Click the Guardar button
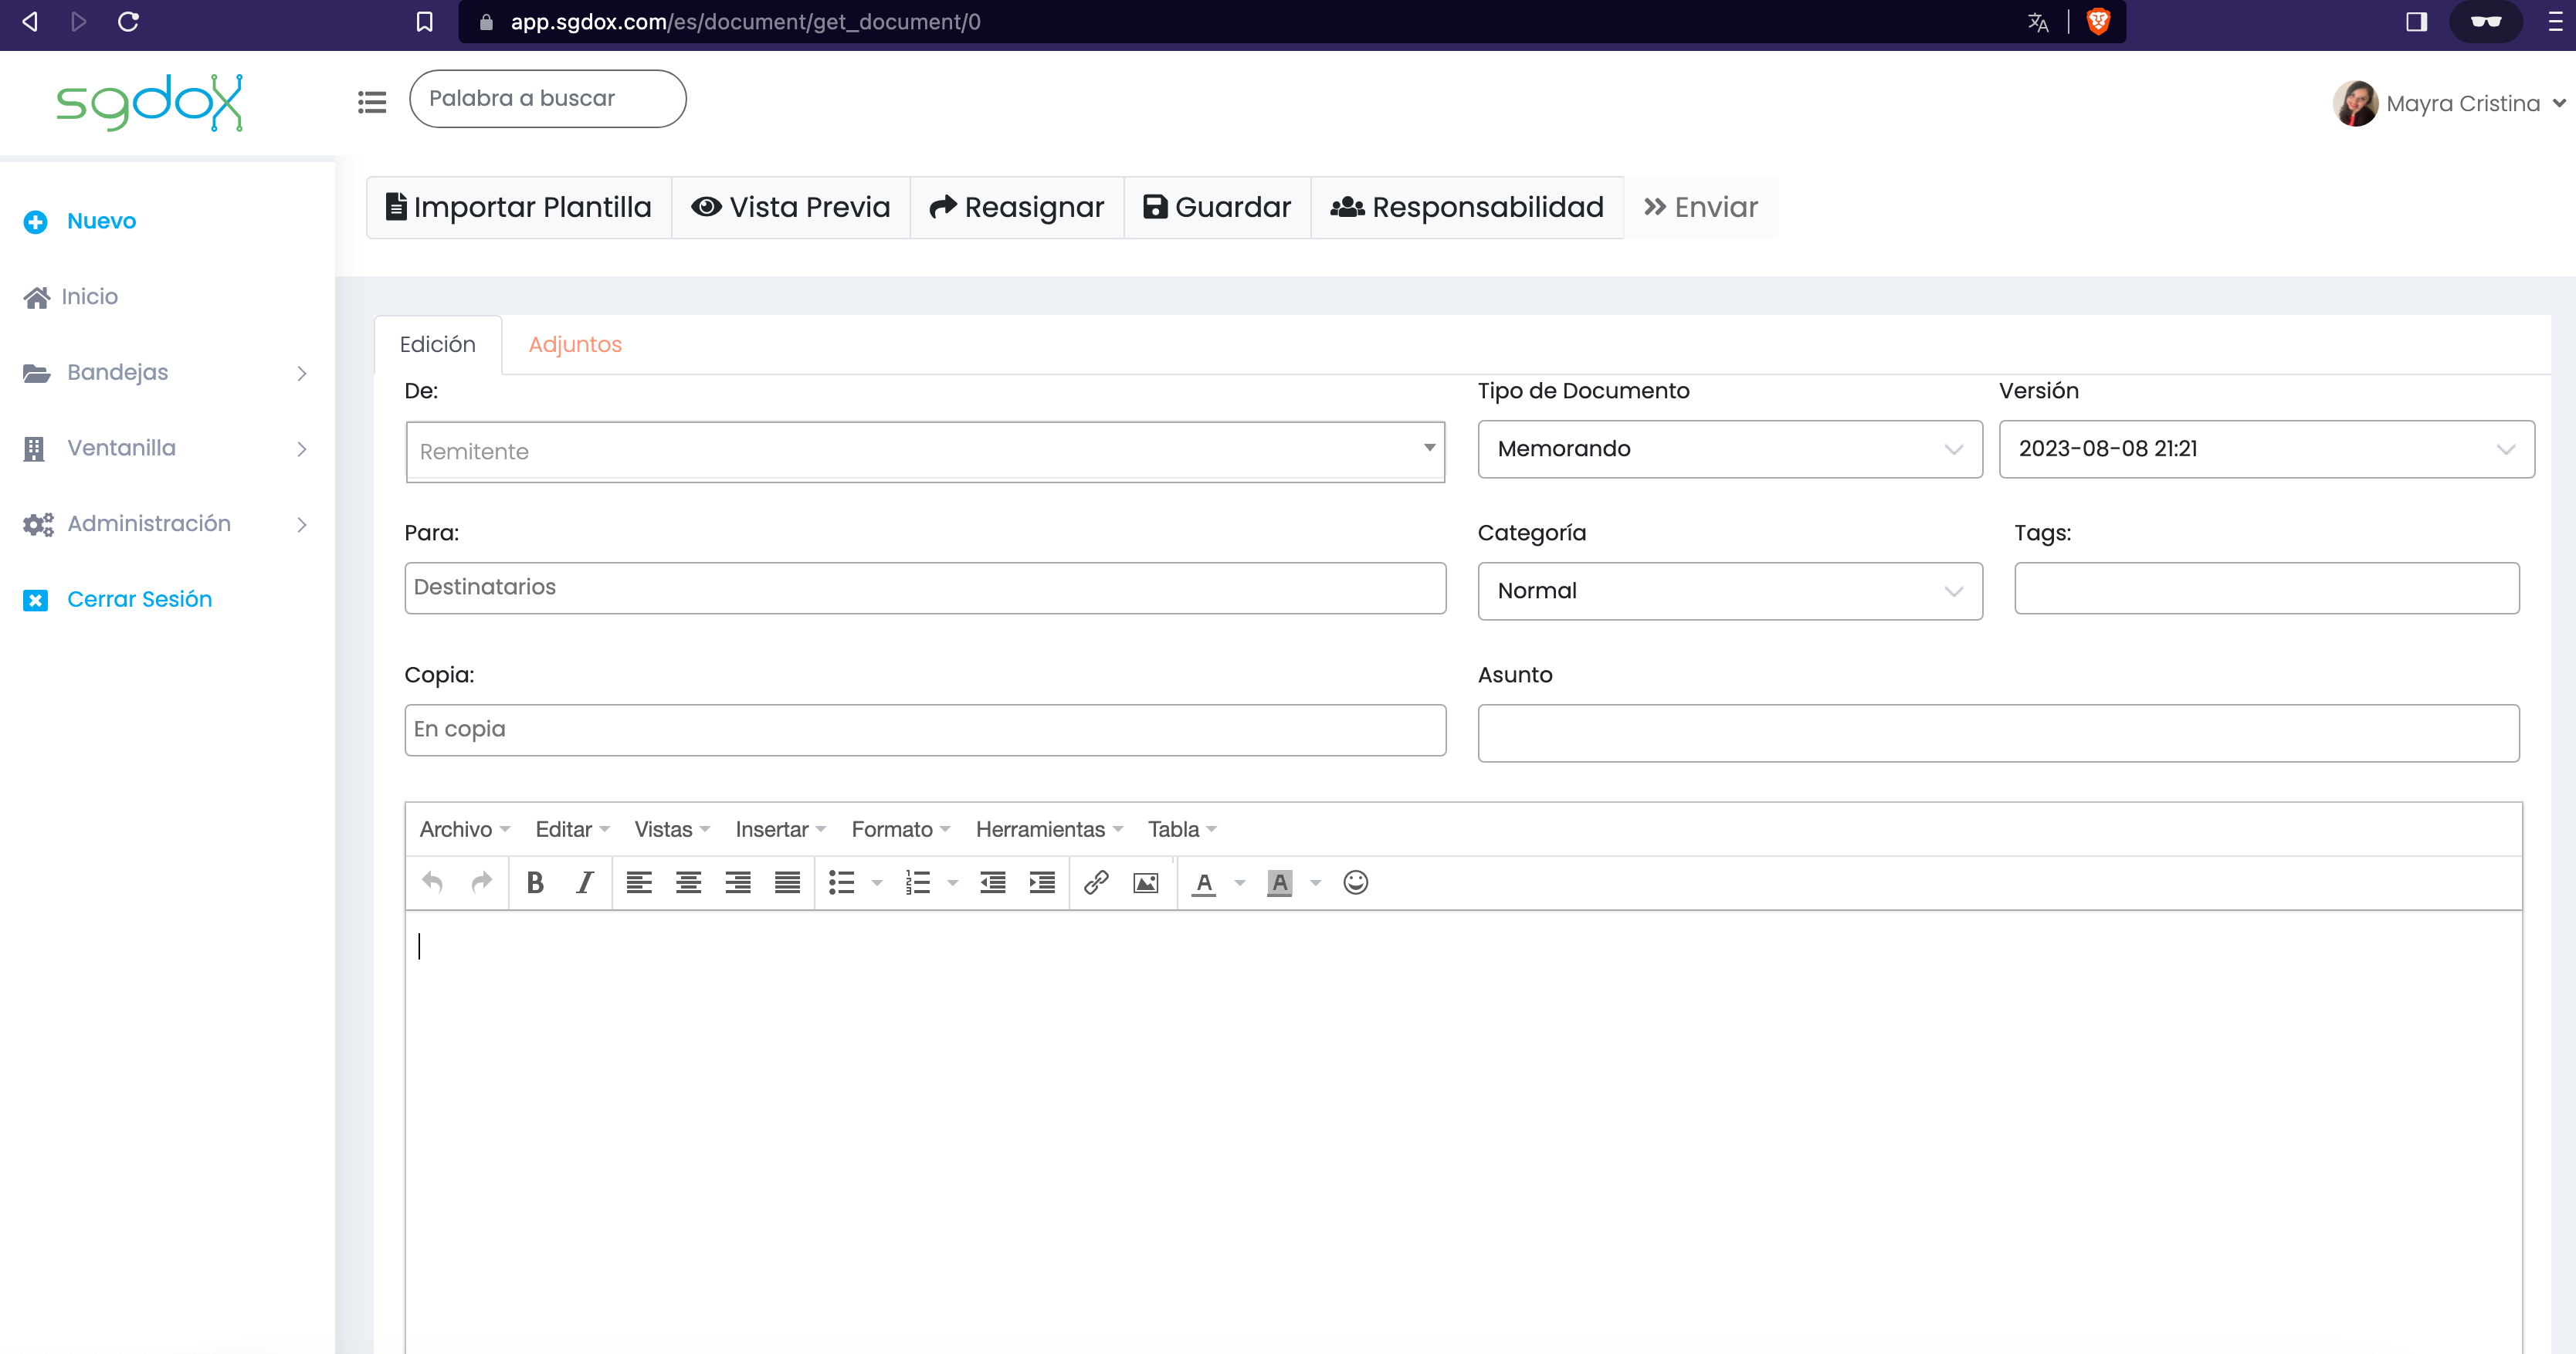 pos(1217,207)
